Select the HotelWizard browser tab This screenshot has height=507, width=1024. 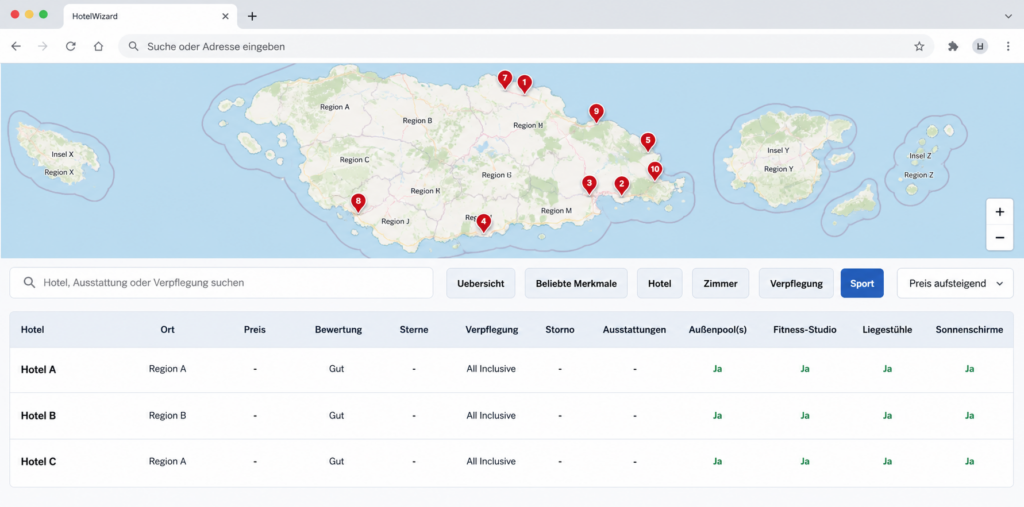(150, 16)
